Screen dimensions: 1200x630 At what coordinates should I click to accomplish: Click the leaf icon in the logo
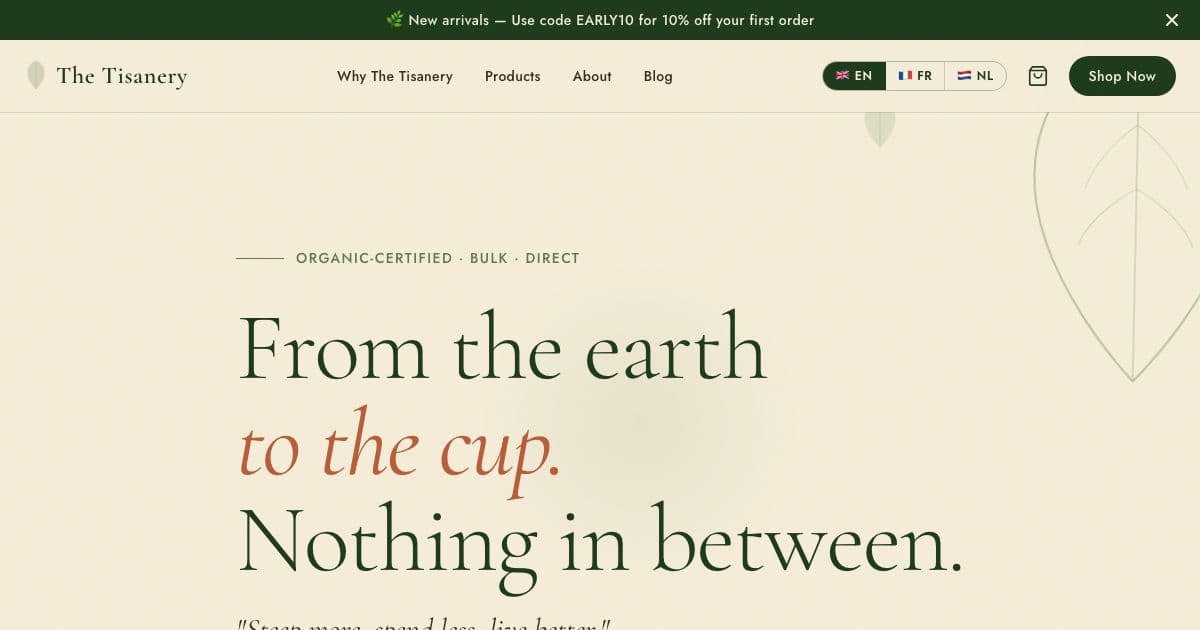[x=36, y=75]
